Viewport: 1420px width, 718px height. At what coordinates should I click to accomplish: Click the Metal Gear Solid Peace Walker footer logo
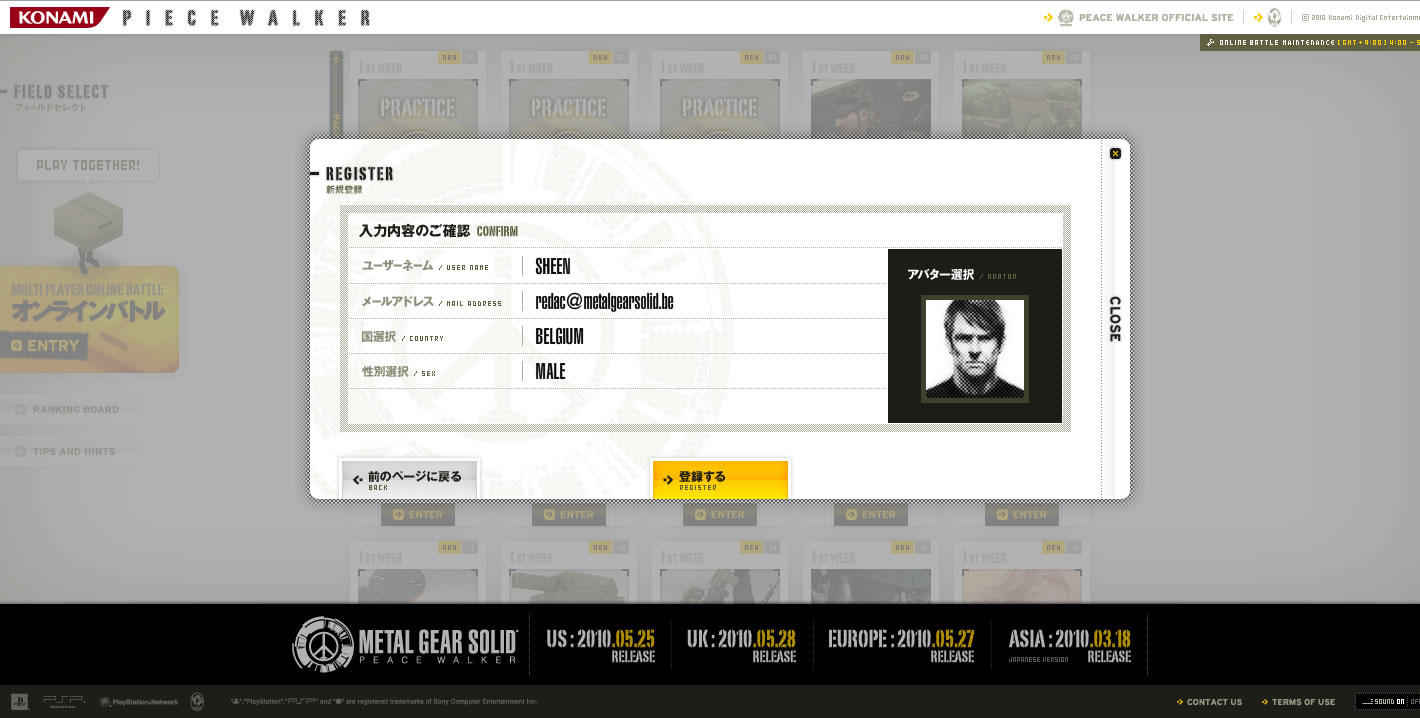(x=405, y=644)
